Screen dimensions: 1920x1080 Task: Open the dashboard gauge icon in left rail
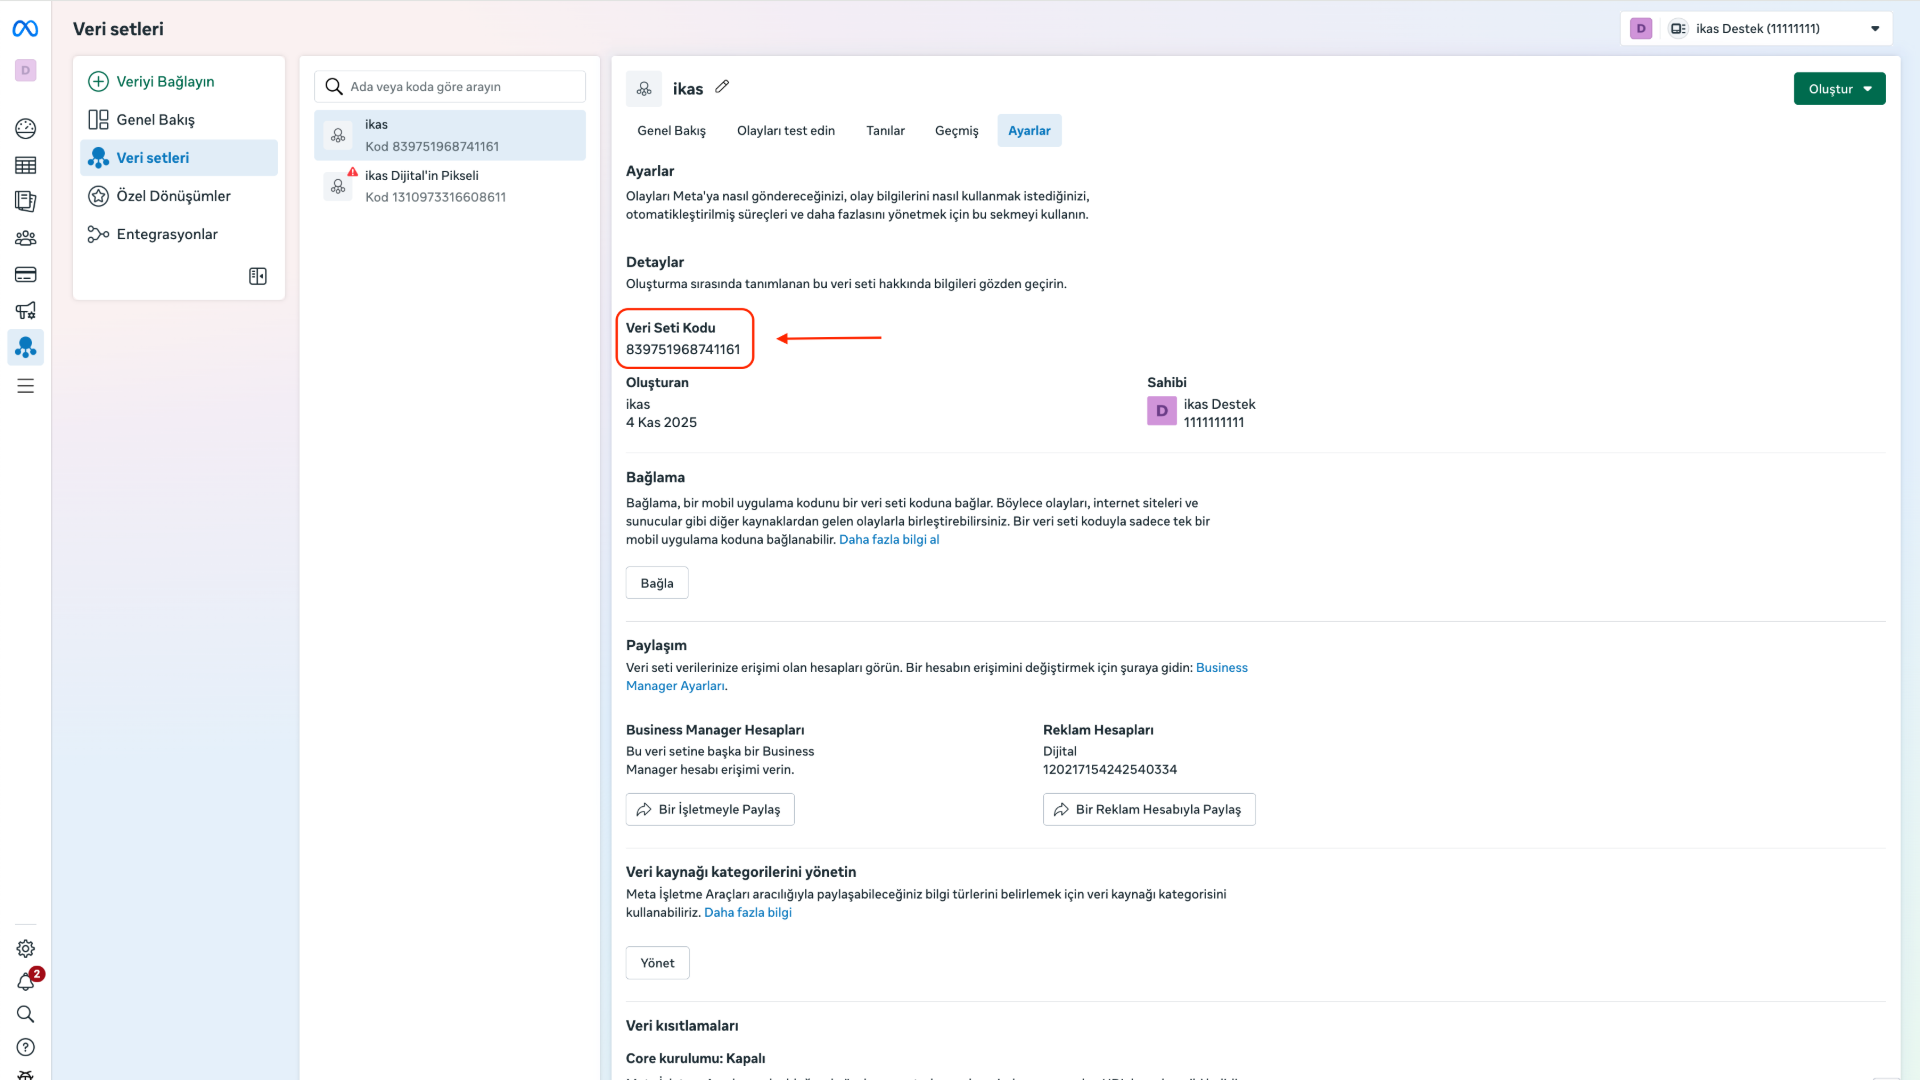[26, 128]
